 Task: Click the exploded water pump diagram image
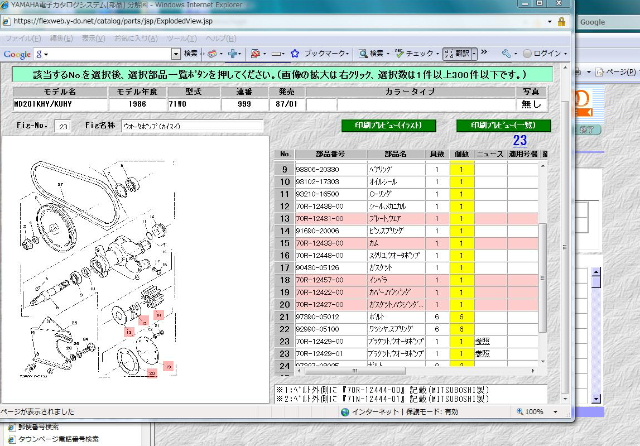[x=98, y=269]
